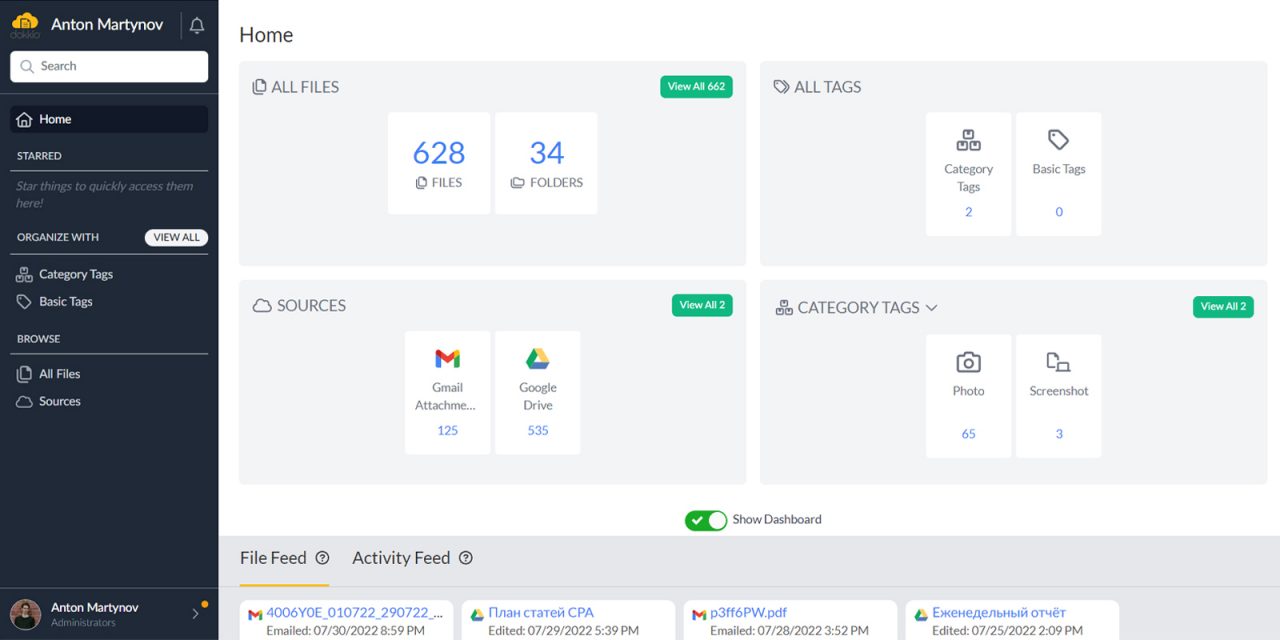The image size is (1280, 640).
Task: Select the Photo camera category tag
Action: pyautogui.click(x=968, y=362)
